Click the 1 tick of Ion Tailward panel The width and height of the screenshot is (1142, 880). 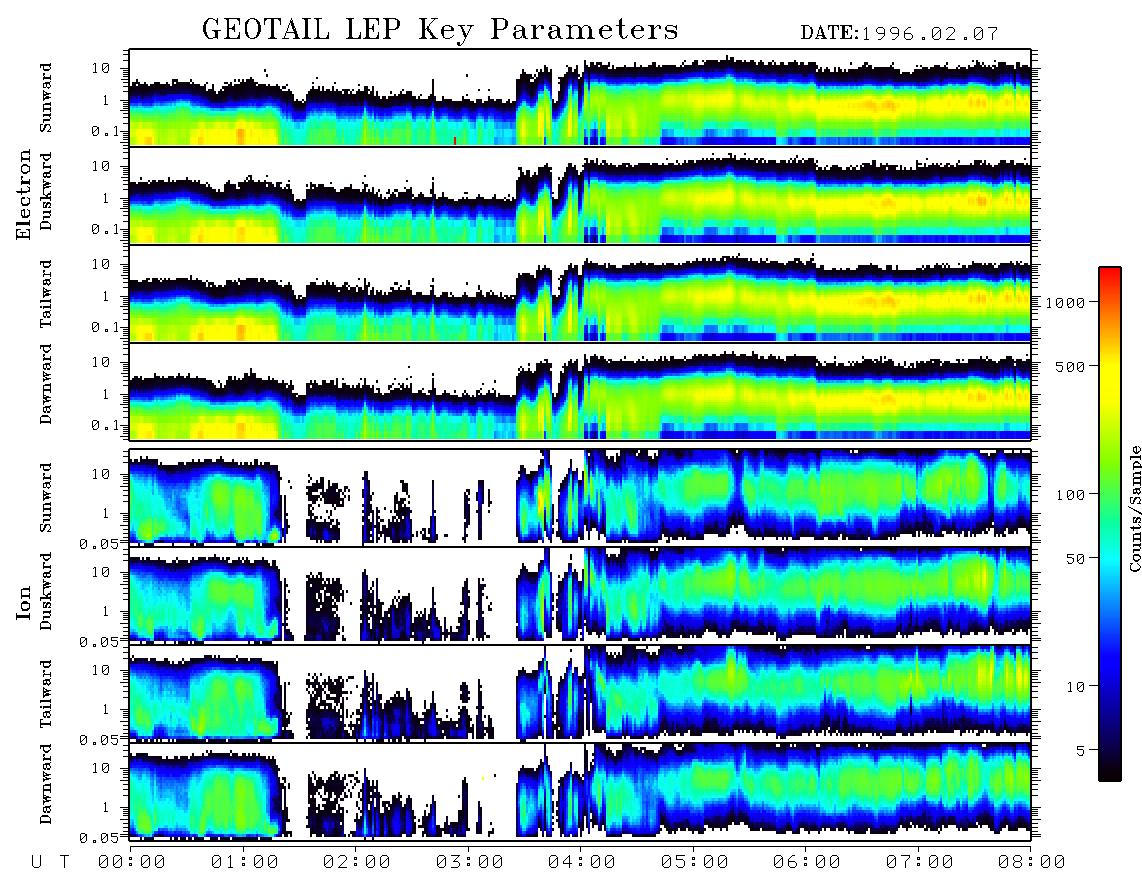tap(106, 709)
